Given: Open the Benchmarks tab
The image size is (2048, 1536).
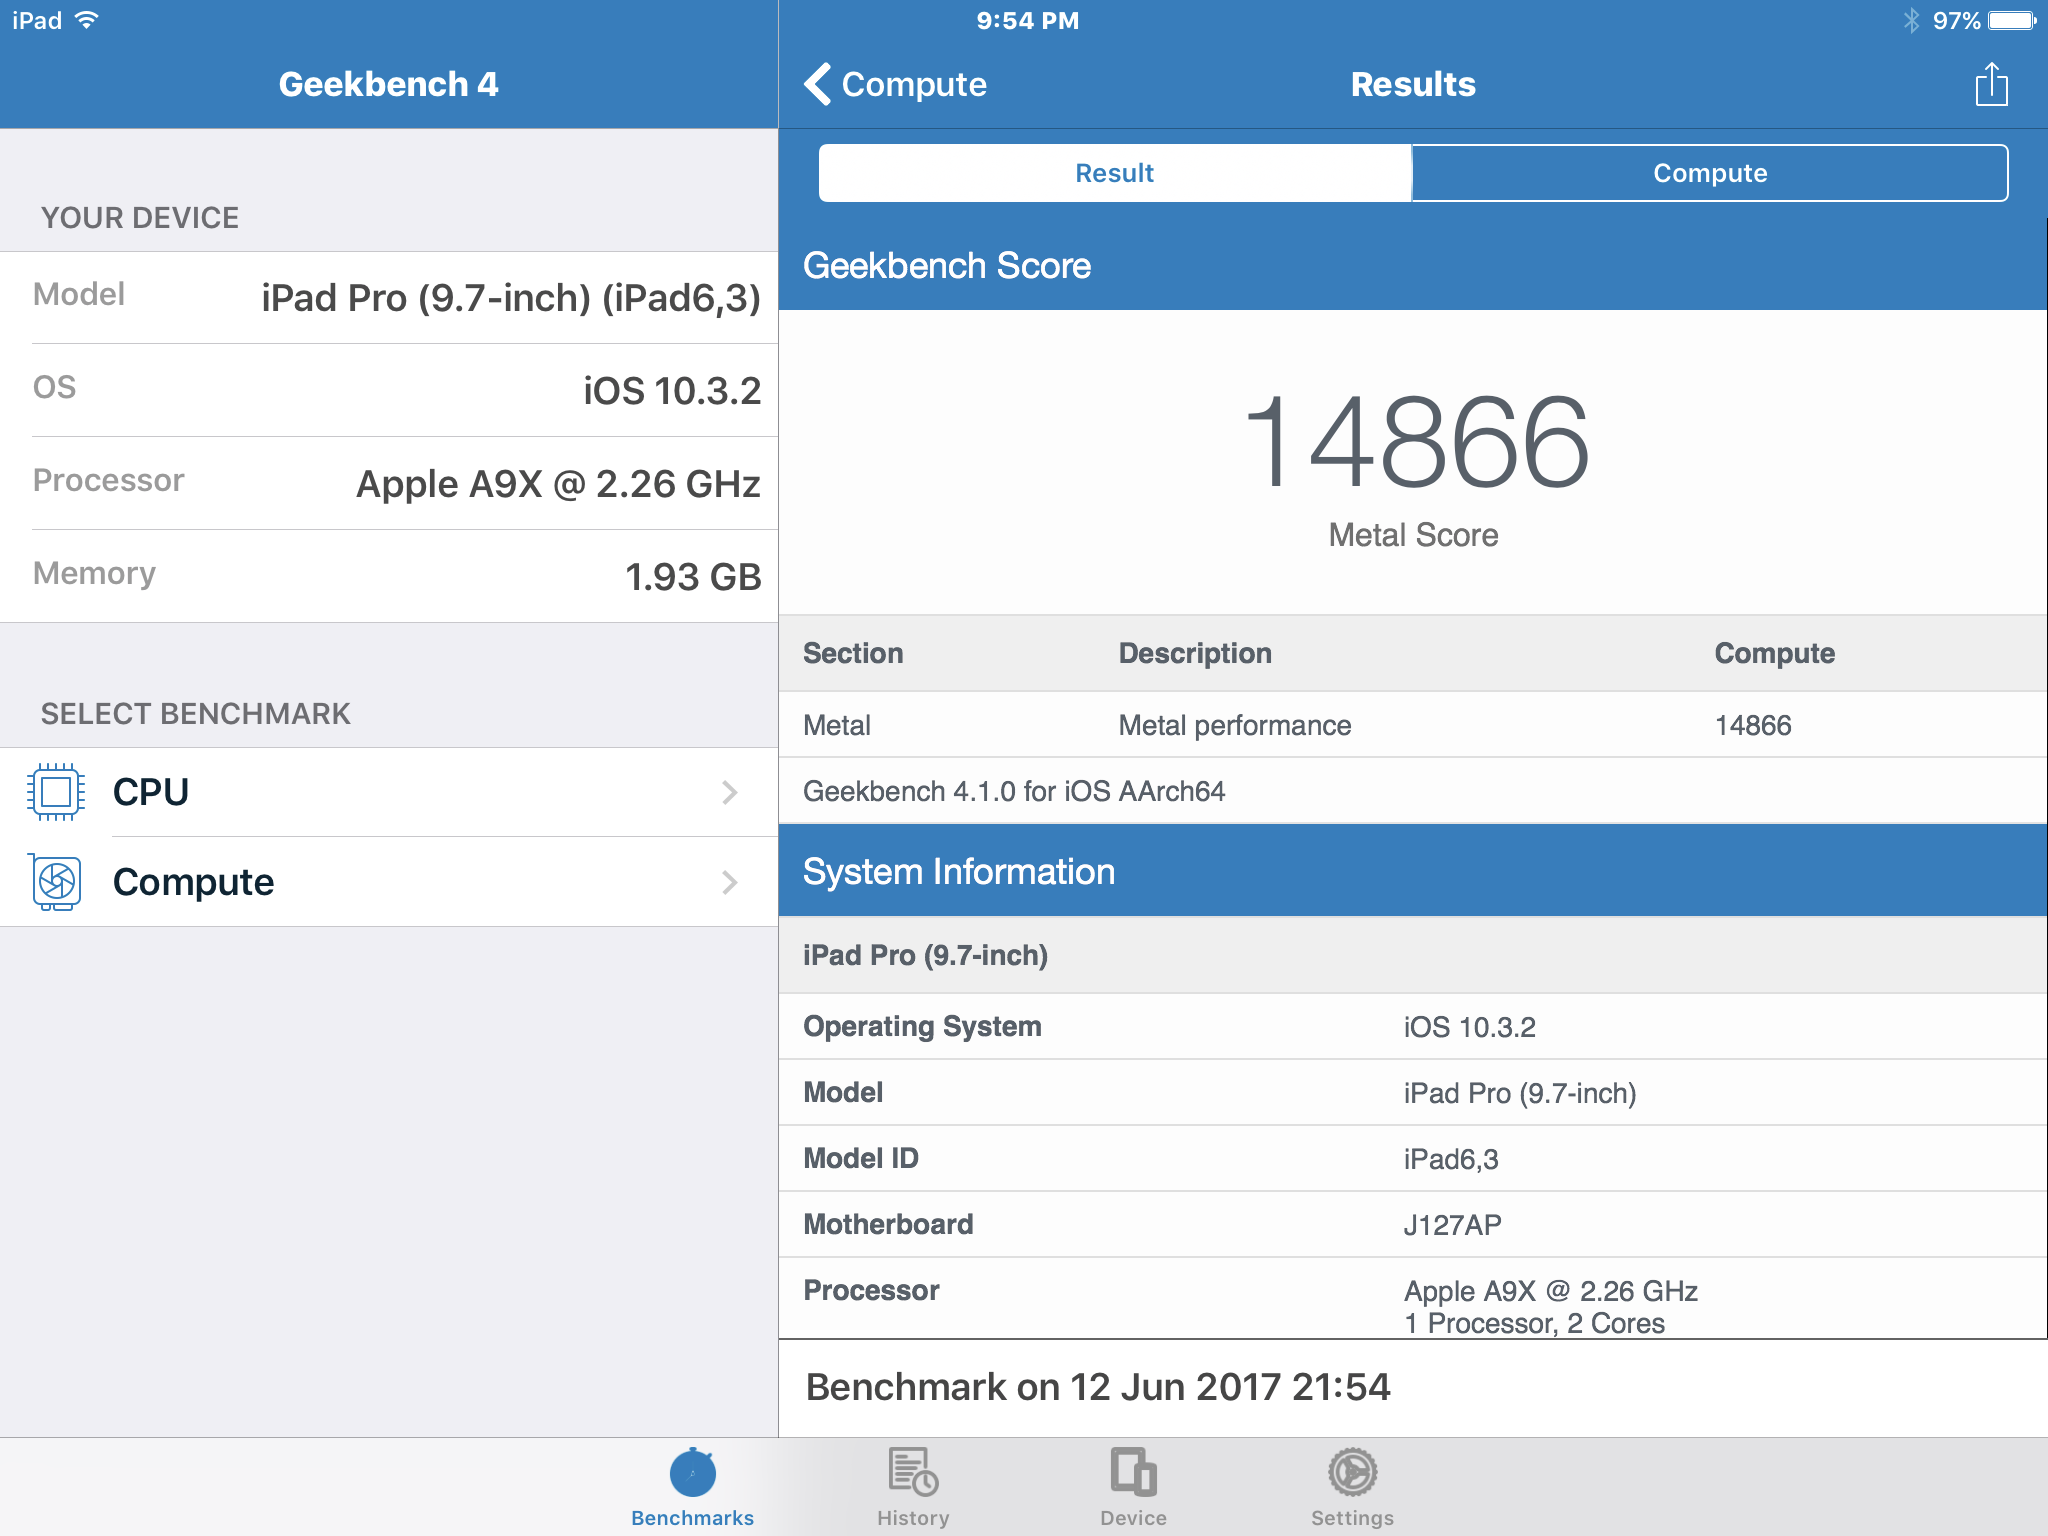Looking at the screenshot, I should (692, 1487).
